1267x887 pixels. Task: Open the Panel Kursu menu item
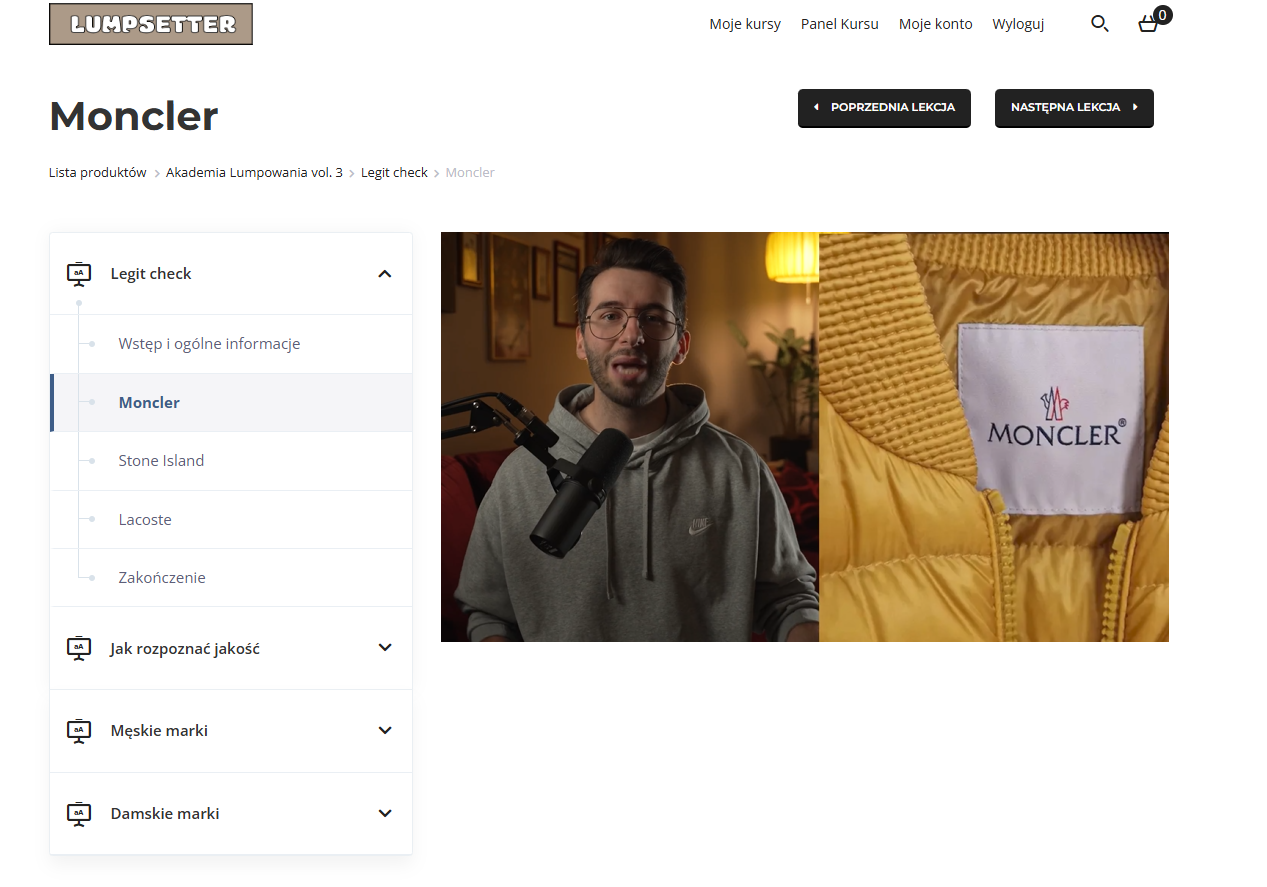[839, 24]
